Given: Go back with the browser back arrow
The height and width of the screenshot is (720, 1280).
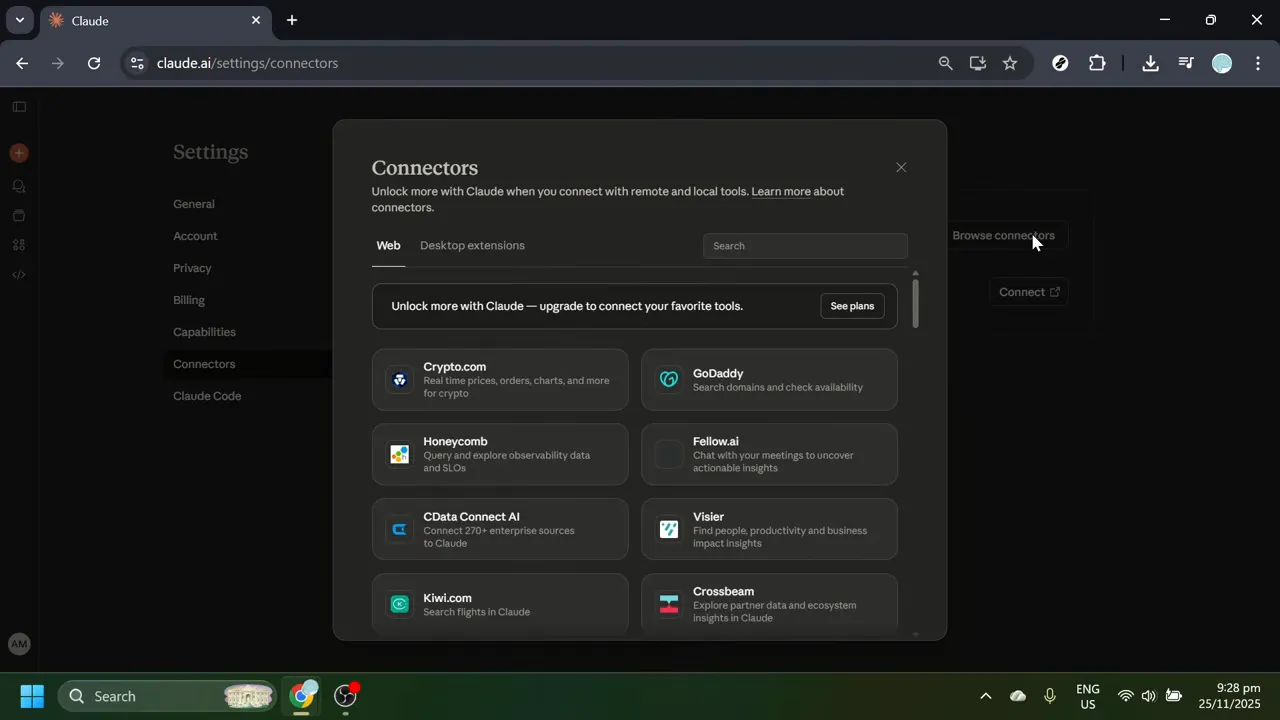Looking at the screenshot, I should point(22,63).
